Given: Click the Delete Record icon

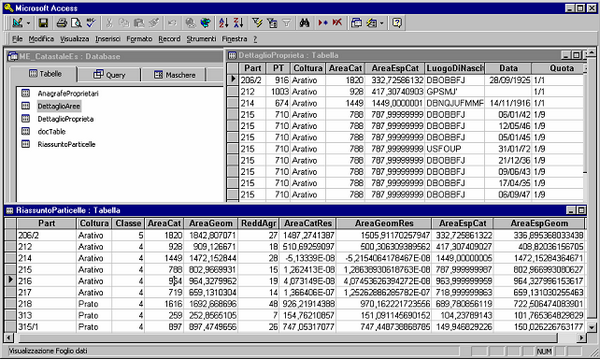Looking at the screenshot, I should click(337, 23).
